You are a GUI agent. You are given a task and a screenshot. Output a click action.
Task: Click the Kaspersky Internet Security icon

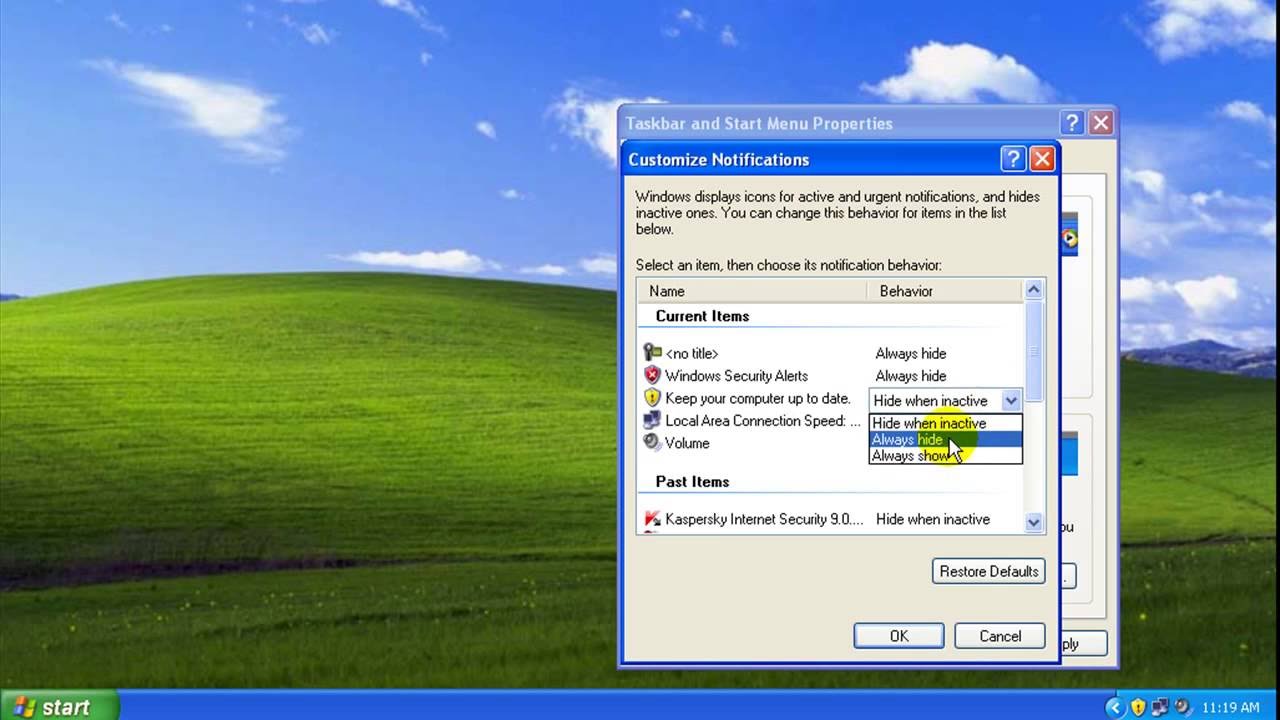(x=652, y=519)
